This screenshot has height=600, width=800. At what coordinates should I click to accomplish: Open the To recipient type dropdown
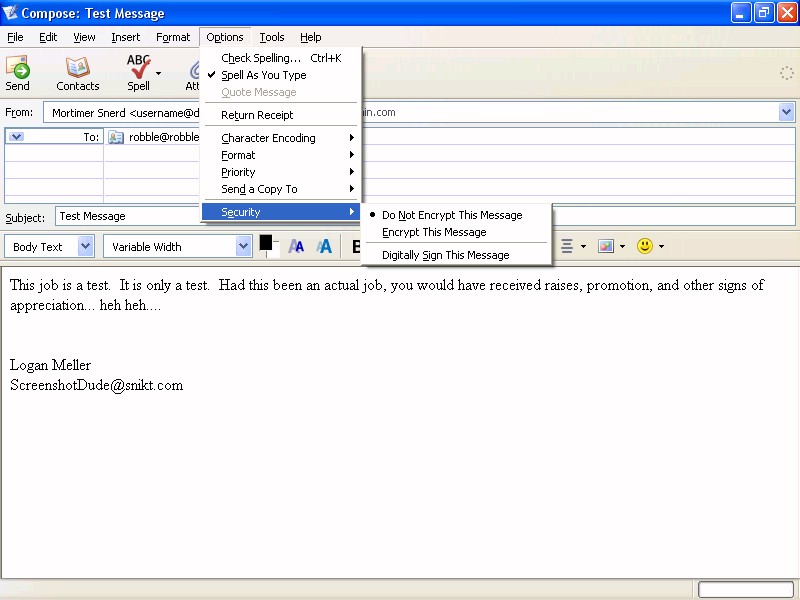tap(16, 137)
